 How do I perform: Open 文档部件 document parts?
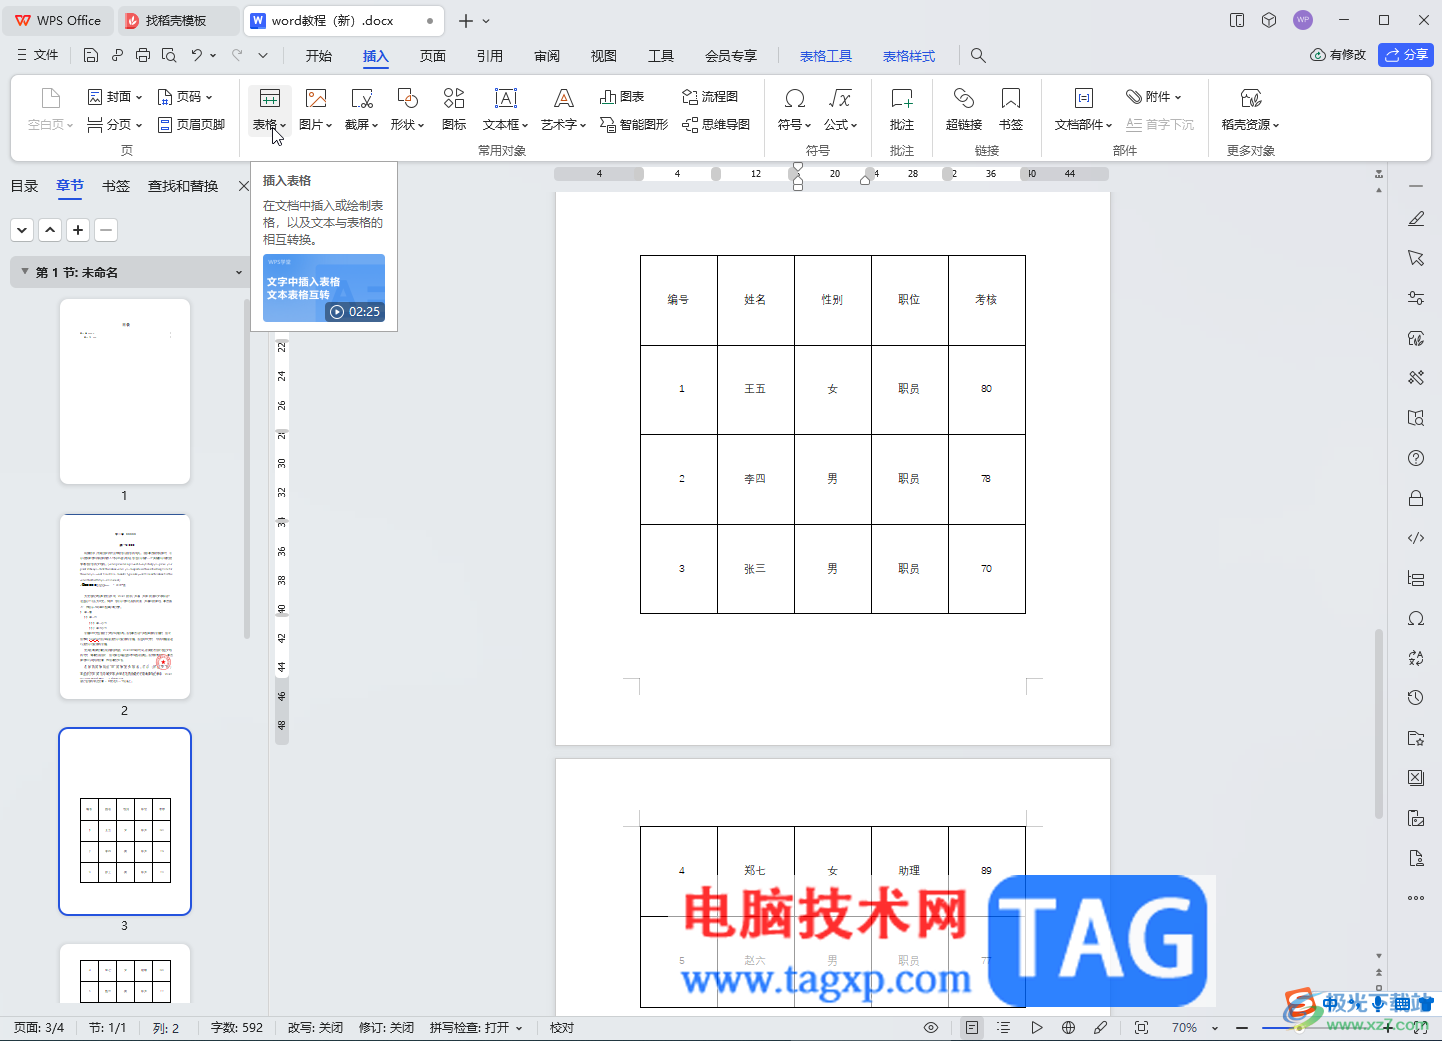[1083, 110]
